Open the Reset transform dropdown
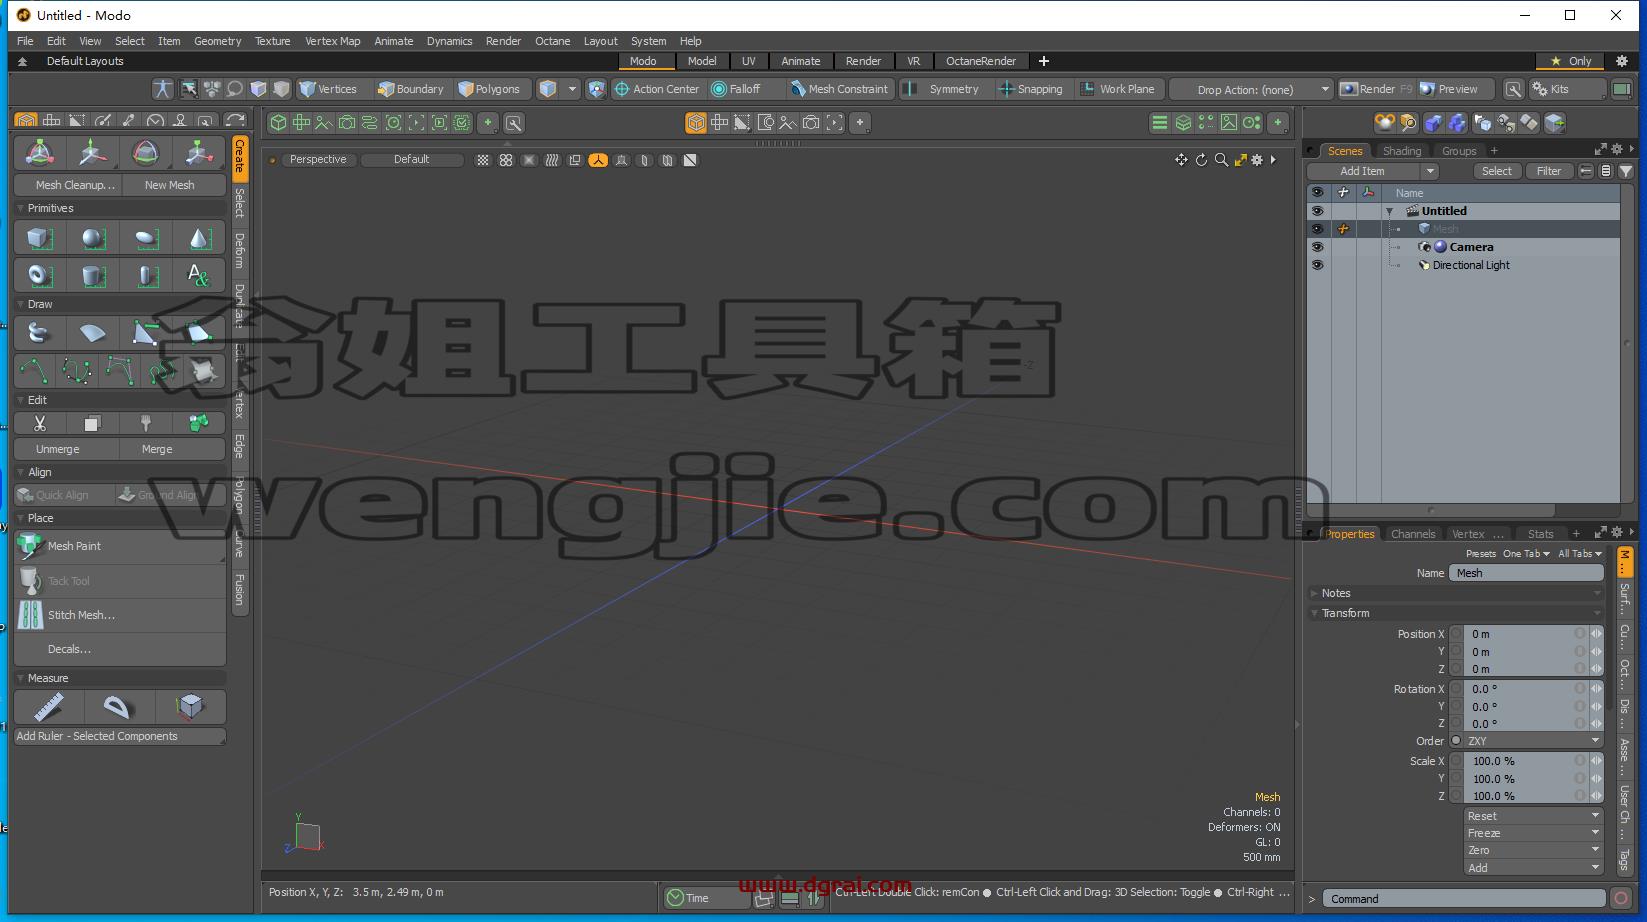Viewport: 1647px width, 922px height. (x=1534, y=816)
